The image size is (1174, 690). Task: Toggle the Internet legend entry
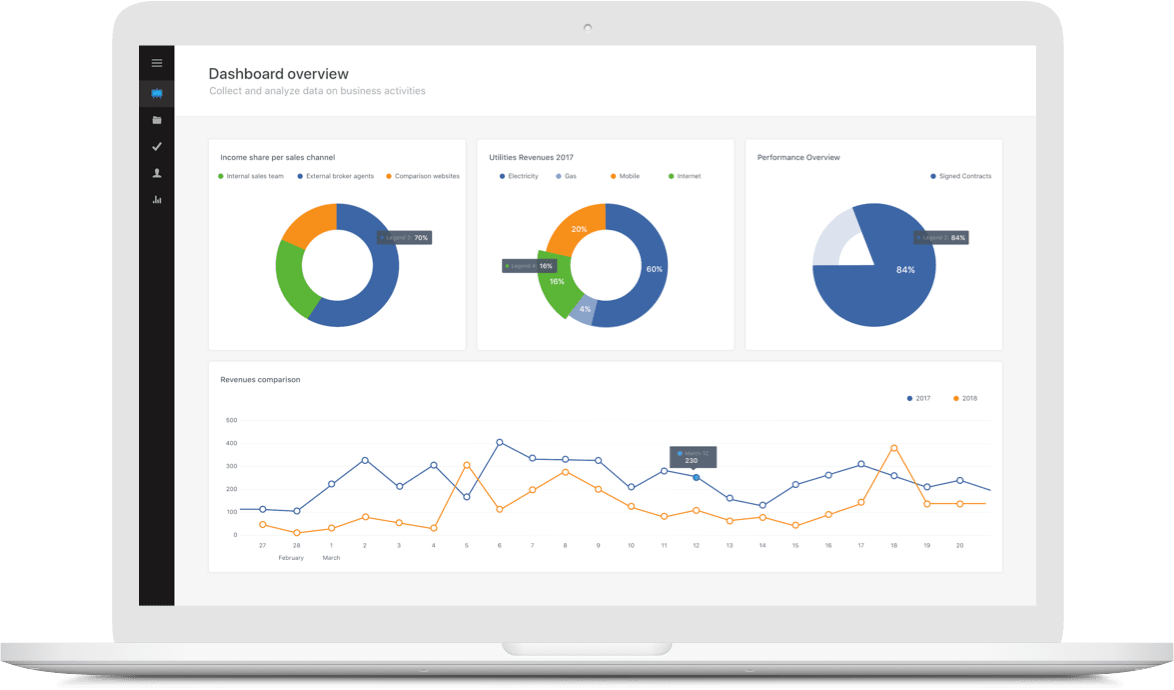click(x=688, y=176)
